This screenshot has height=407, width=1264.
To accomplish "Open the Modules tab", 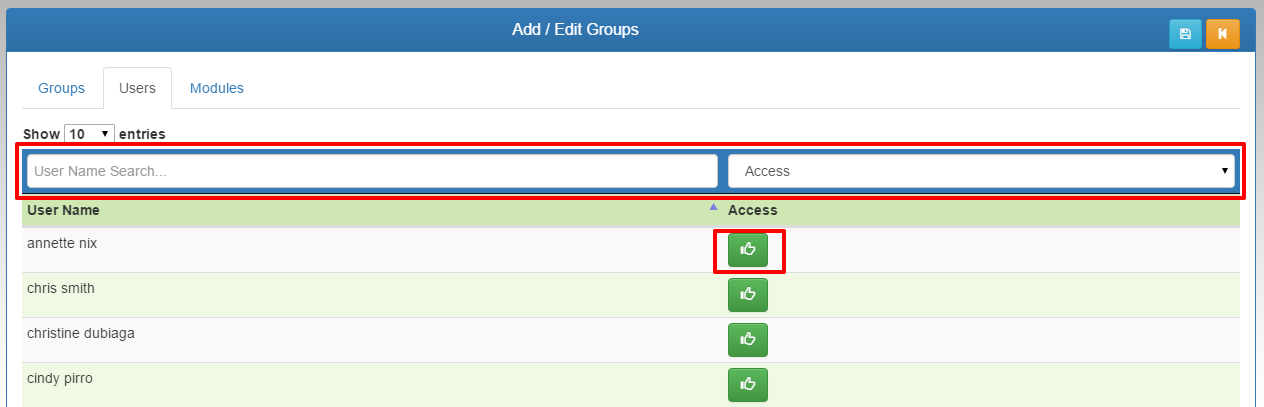I will 217,88.
